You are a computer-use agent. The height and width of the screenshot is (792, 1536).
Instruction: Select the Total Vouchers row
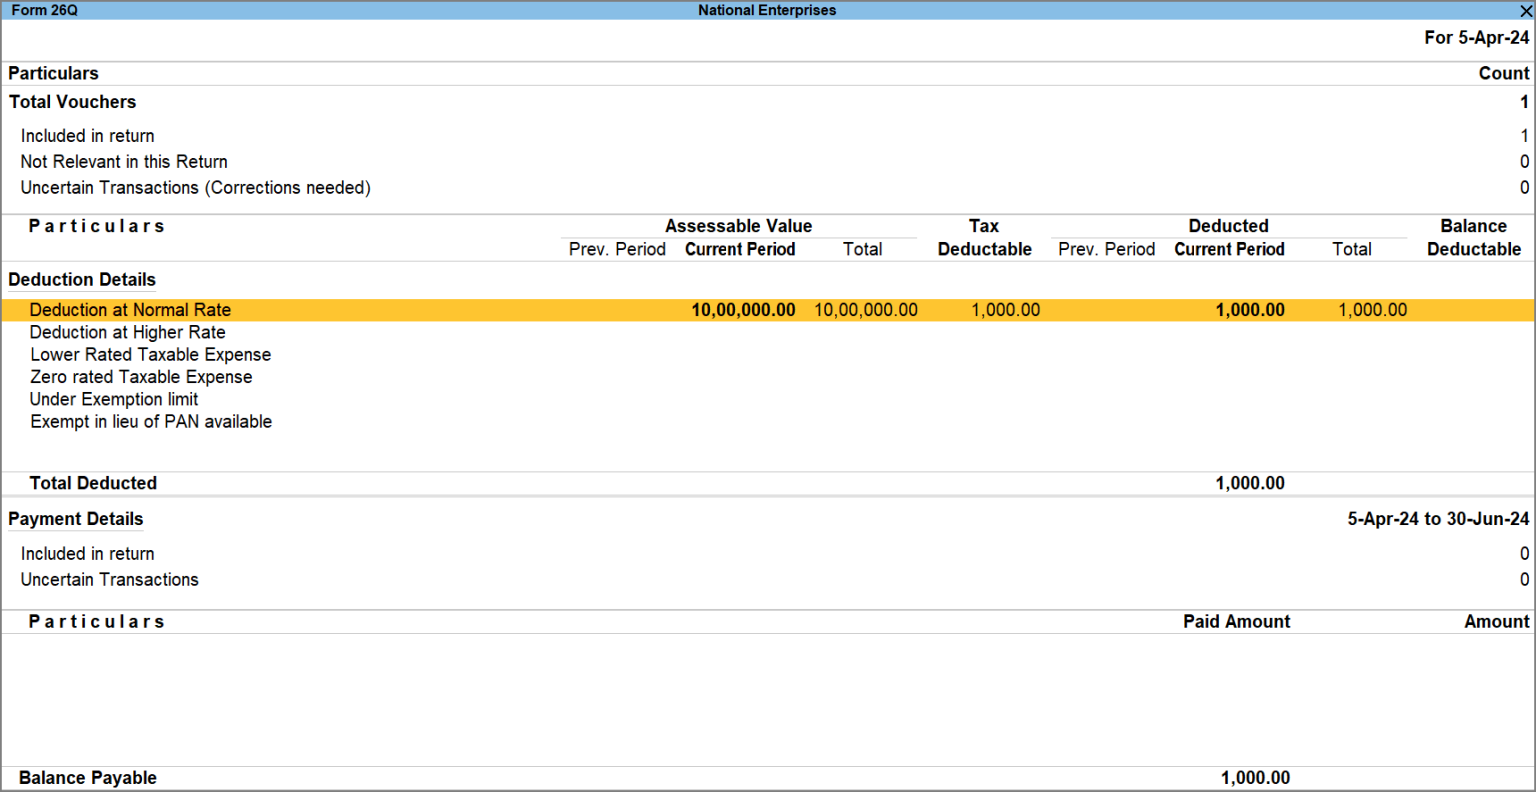72,102
